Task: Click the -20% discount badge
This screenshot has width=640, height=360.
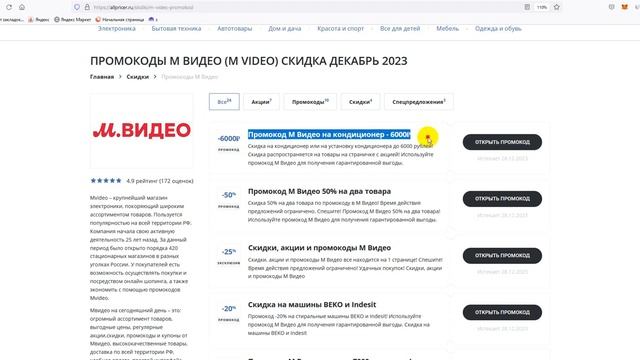Action: point(229,309)
